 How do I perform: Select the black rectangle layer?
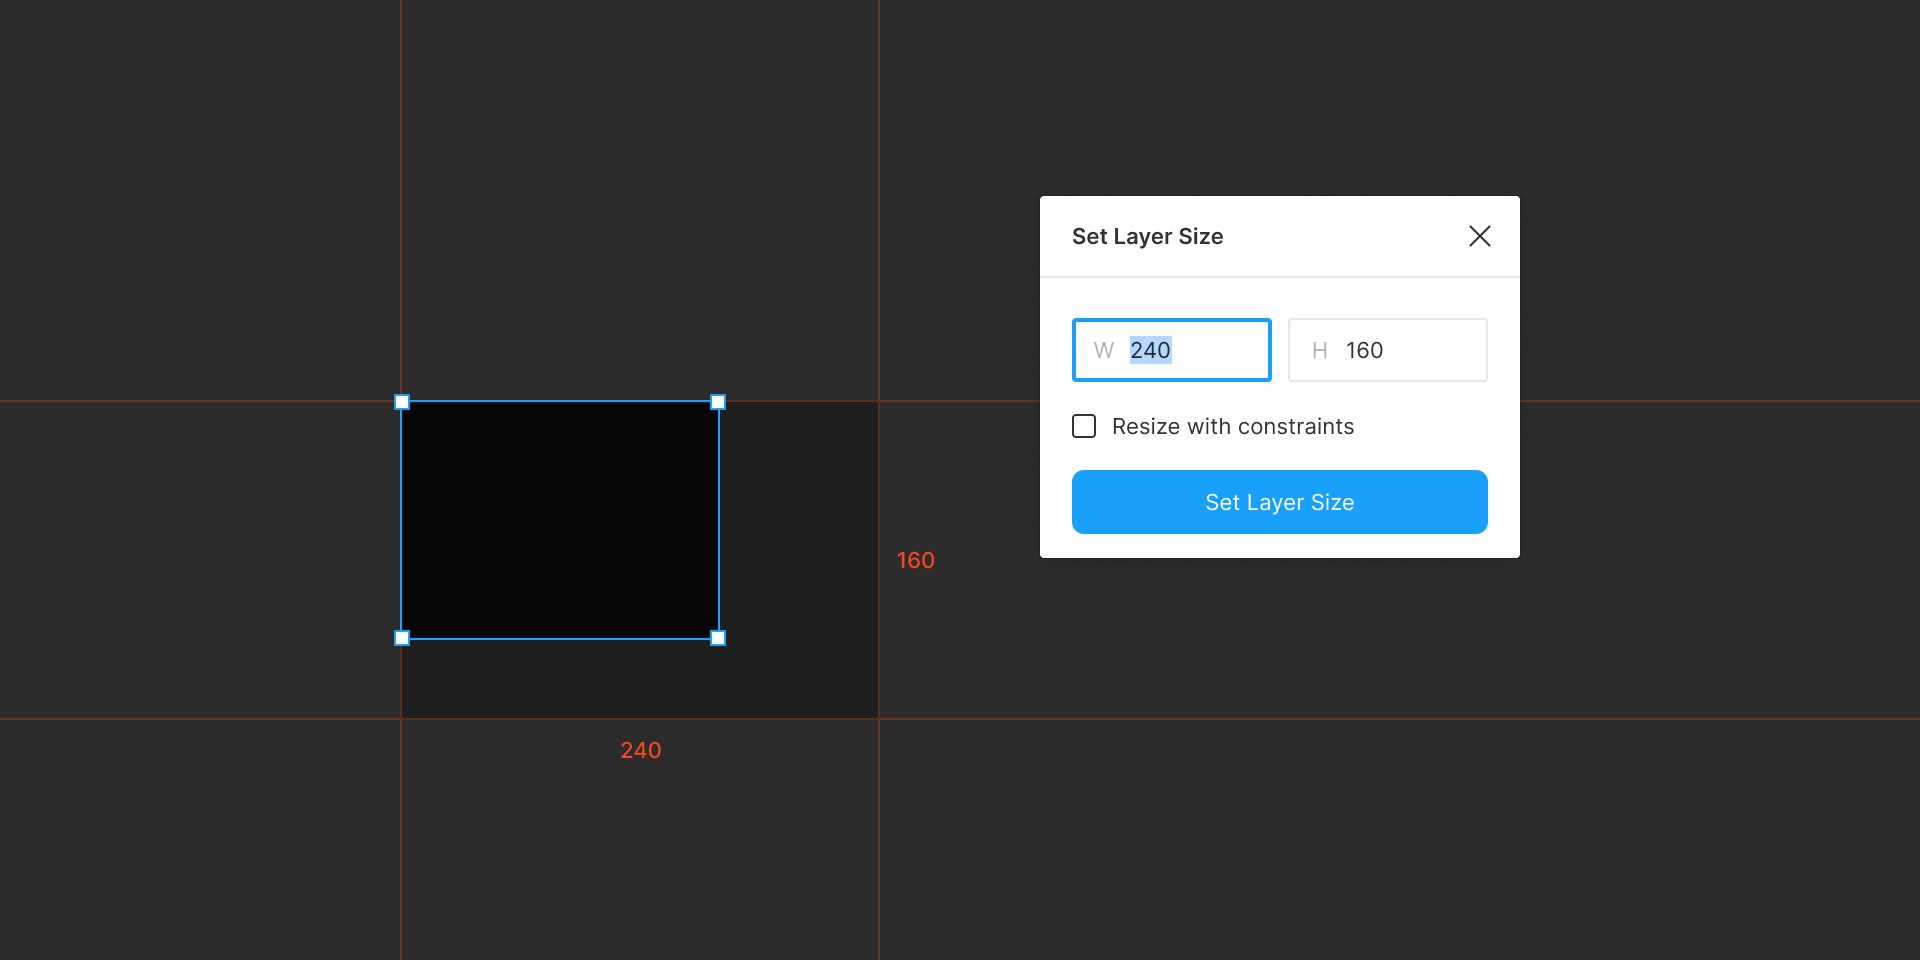560,520
